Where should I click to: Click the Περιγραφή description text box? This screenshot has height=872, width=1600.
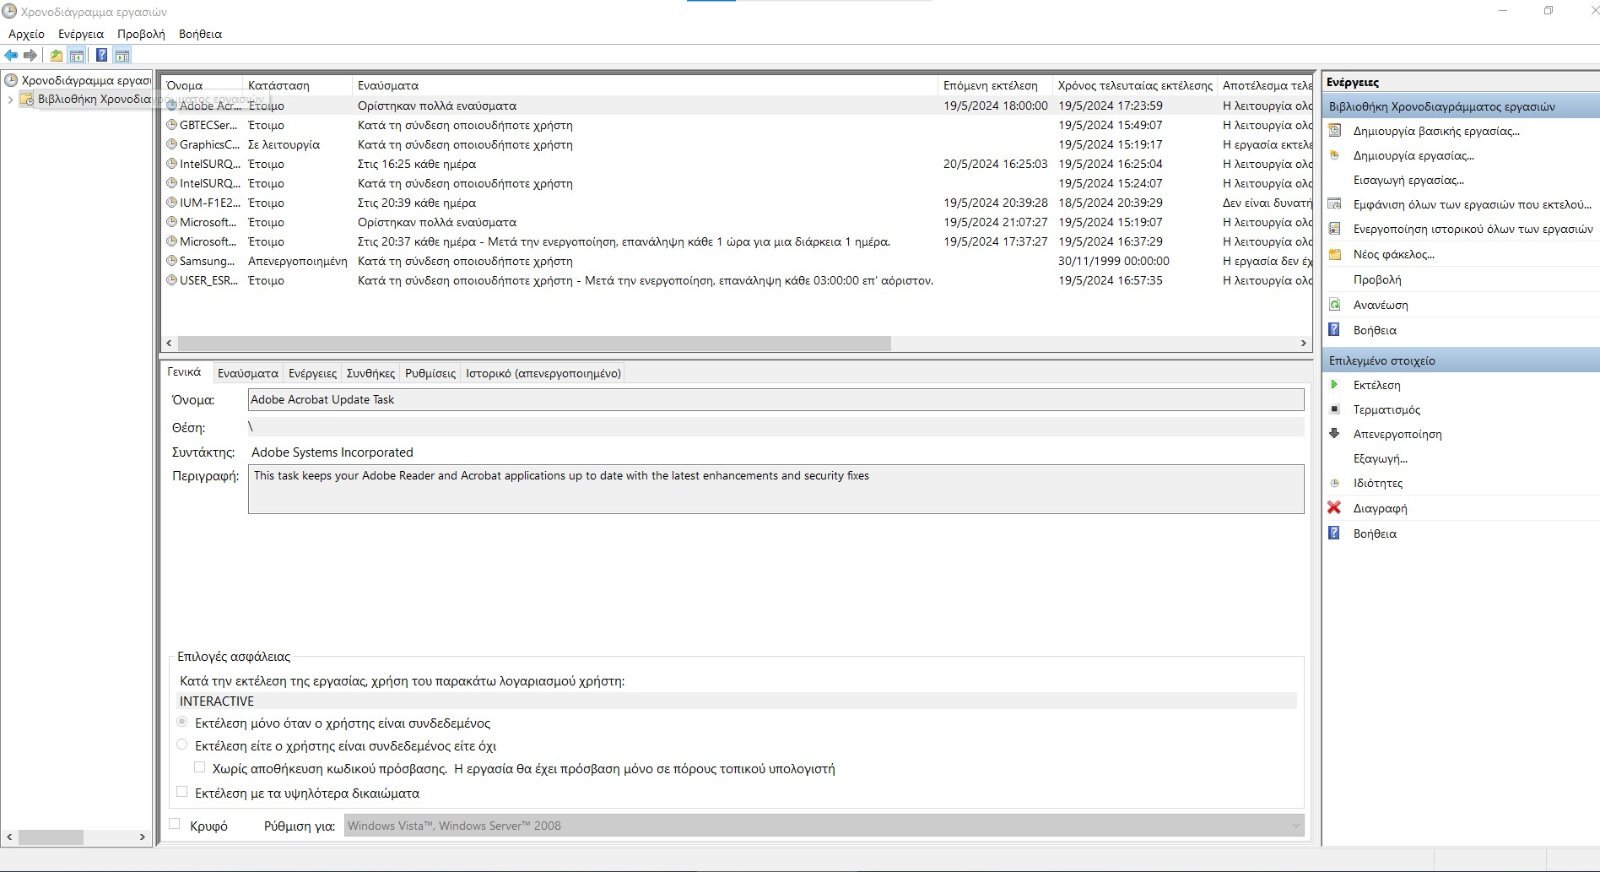click(x=776, y=489)
